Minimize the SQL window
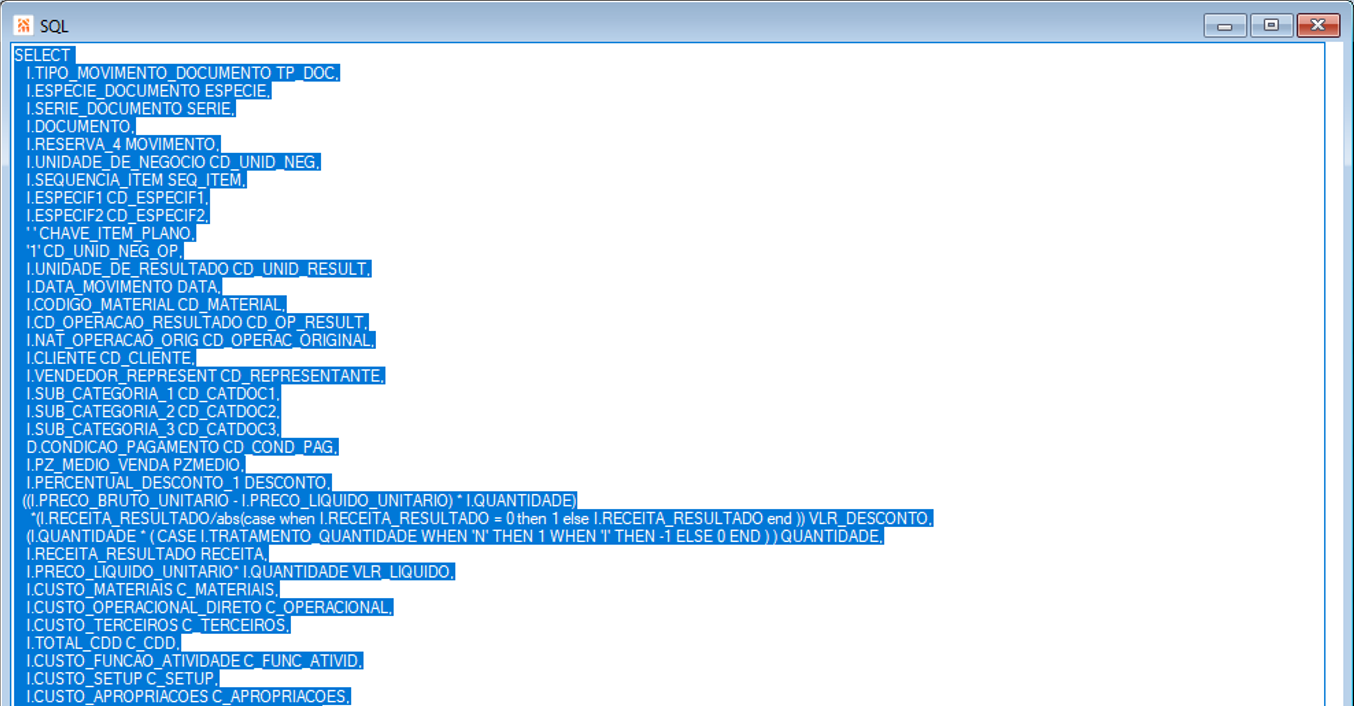This screenshot has width=1354, height=706. [x=1225, y=26]
